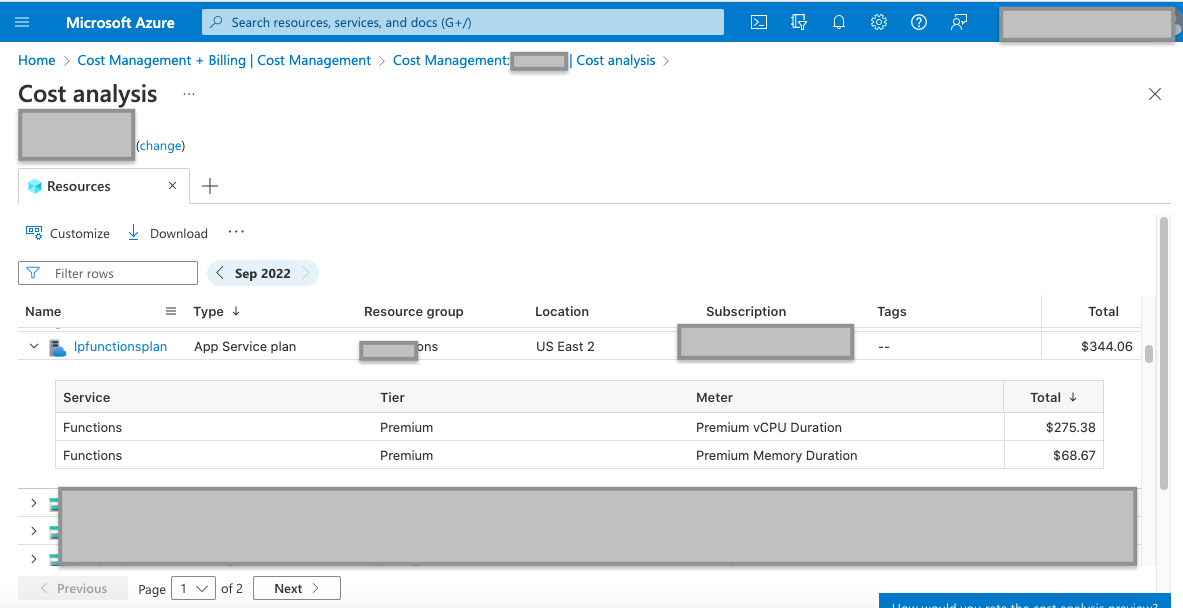Expand the first row below the sub-table
1183x608 pixels.
coord(34,502)
